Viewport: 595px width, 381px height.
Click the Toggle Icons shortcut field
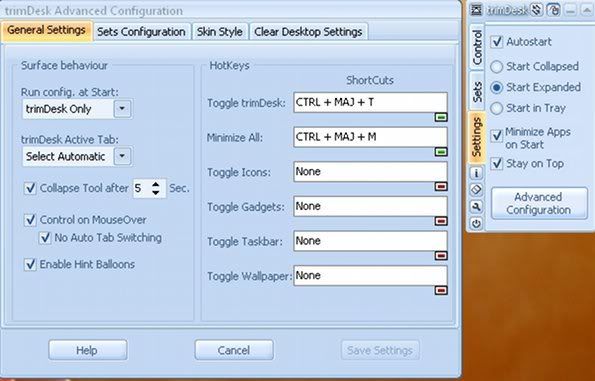[370, 172]
